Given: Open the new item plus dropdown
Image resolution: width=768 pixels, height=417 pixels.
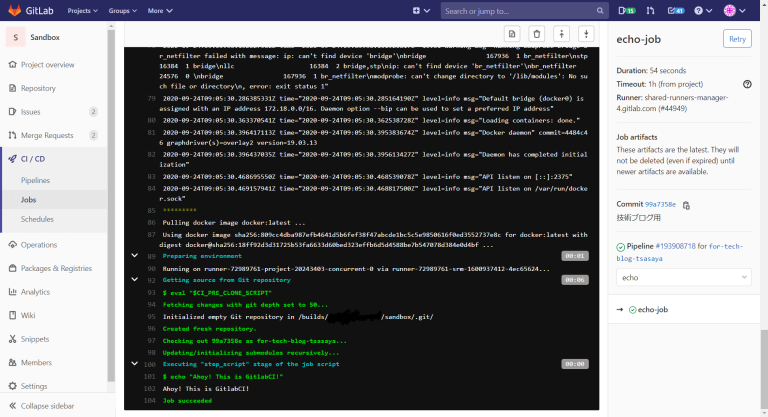Looking at the screenshot, I should [x=421, y=10].
